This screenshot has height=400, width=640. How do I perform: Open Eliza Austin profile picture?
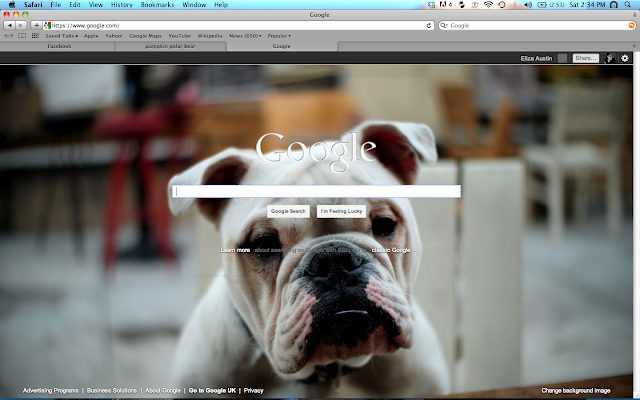[610, 58]
